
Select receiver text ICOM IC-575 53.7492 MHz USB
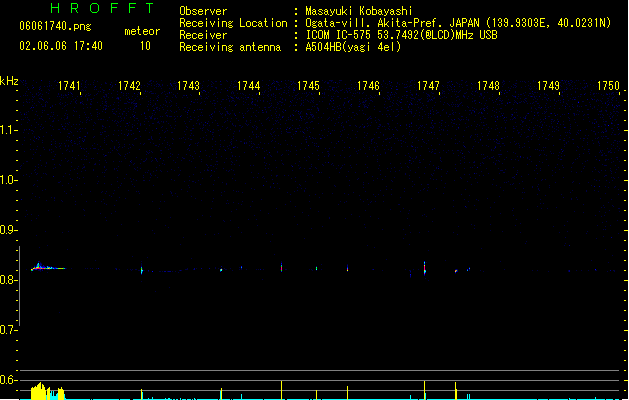pos(402,35)
